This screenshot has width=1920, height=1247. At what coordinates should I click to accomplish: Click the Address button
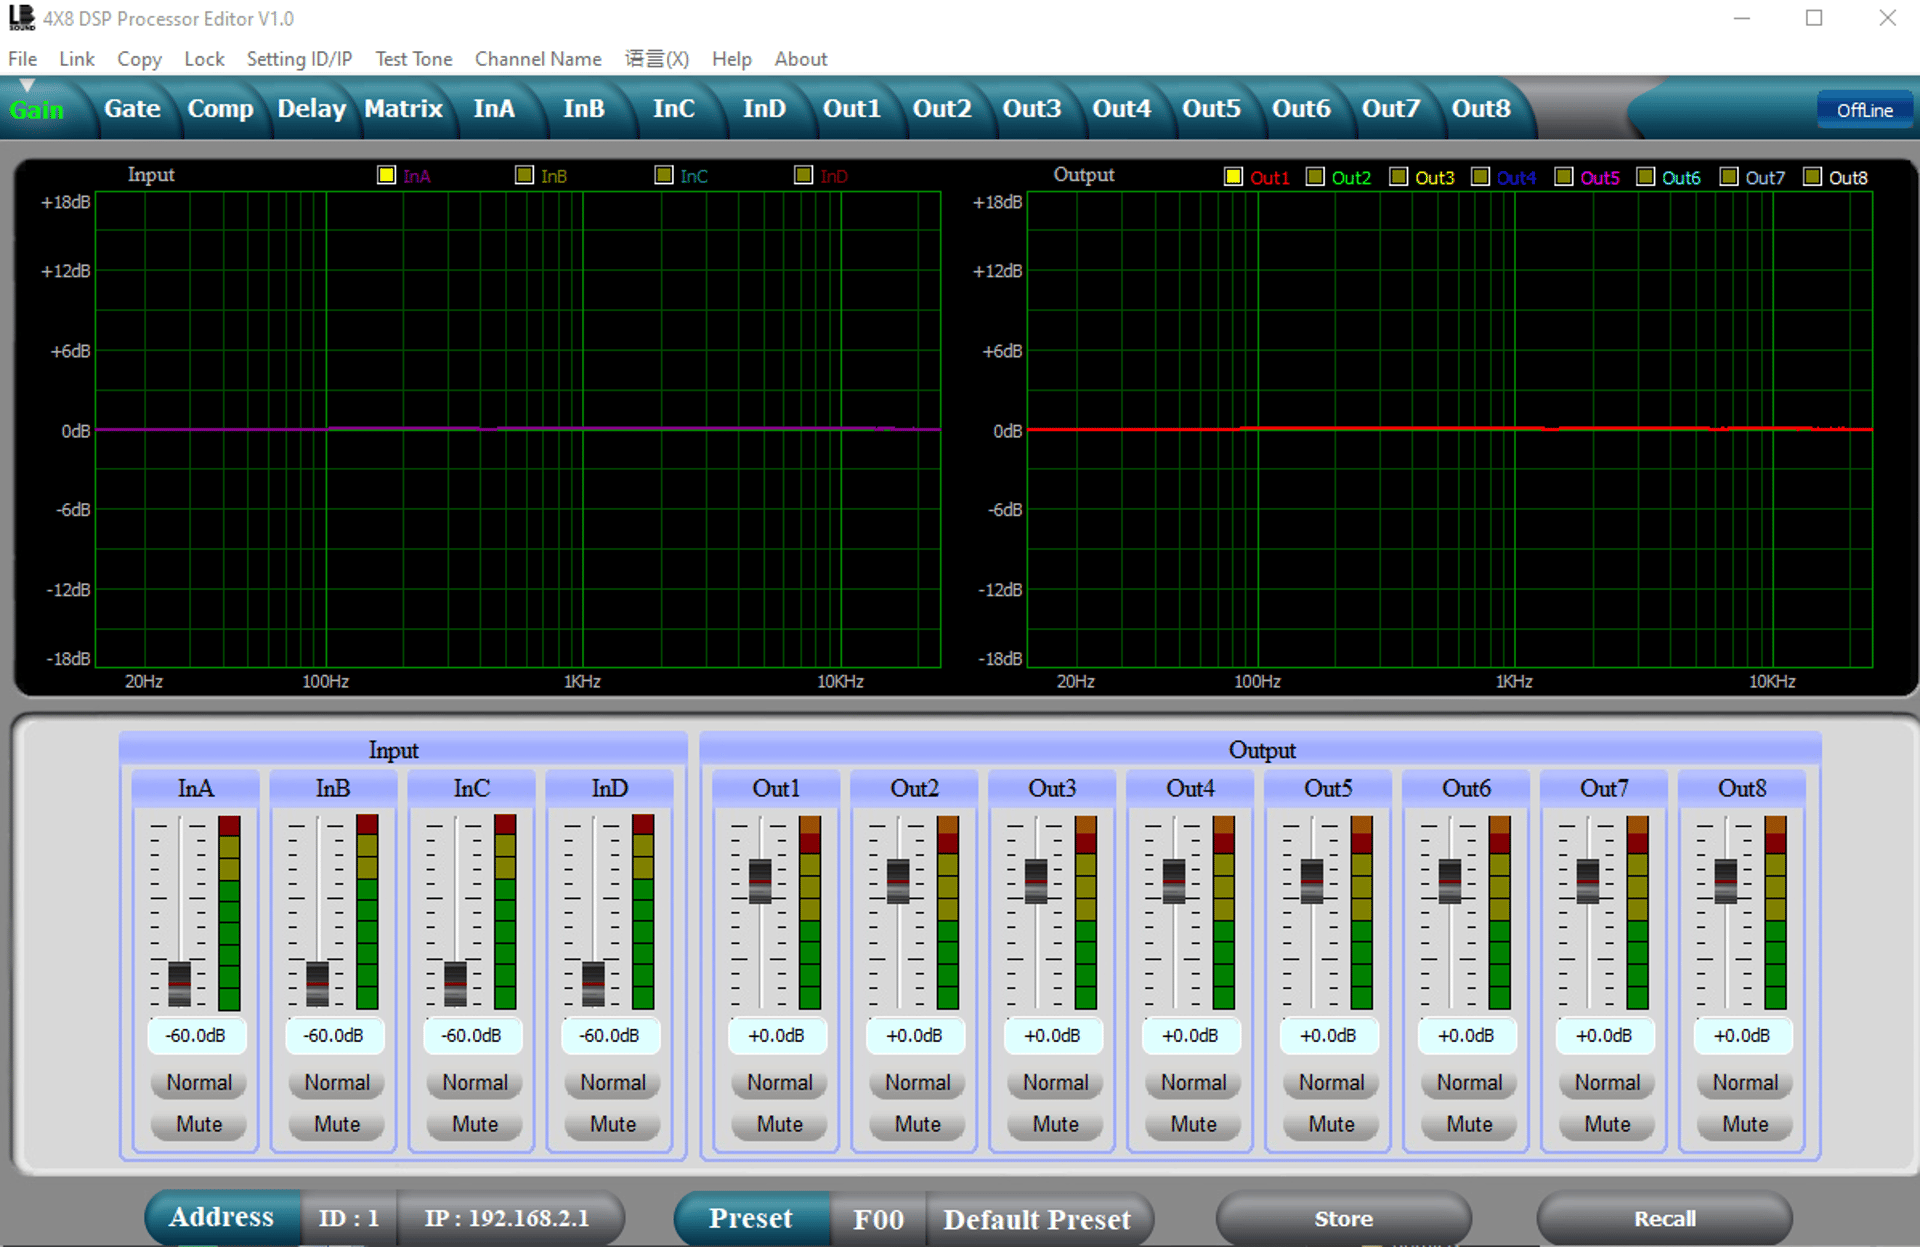point(221,1217)
